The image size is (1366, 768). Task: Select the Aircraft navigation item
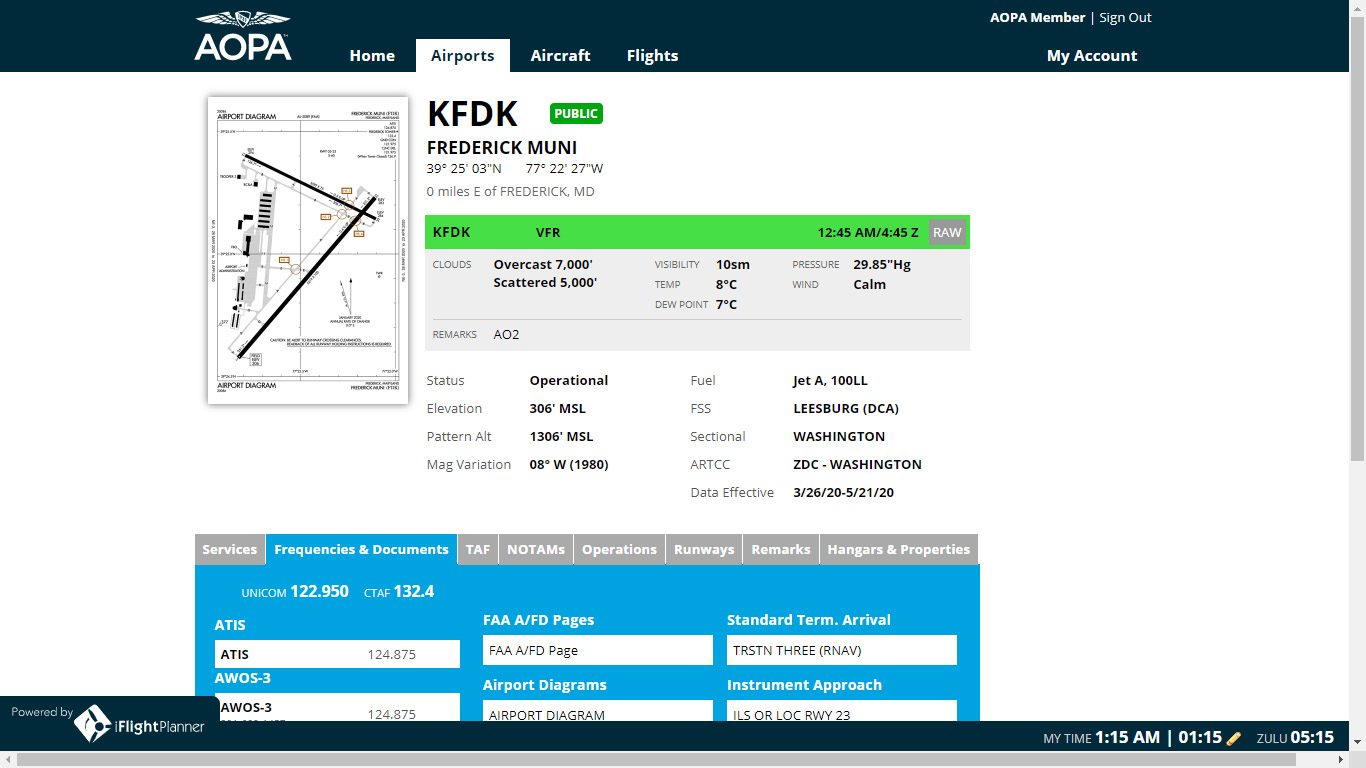point(560,55)
